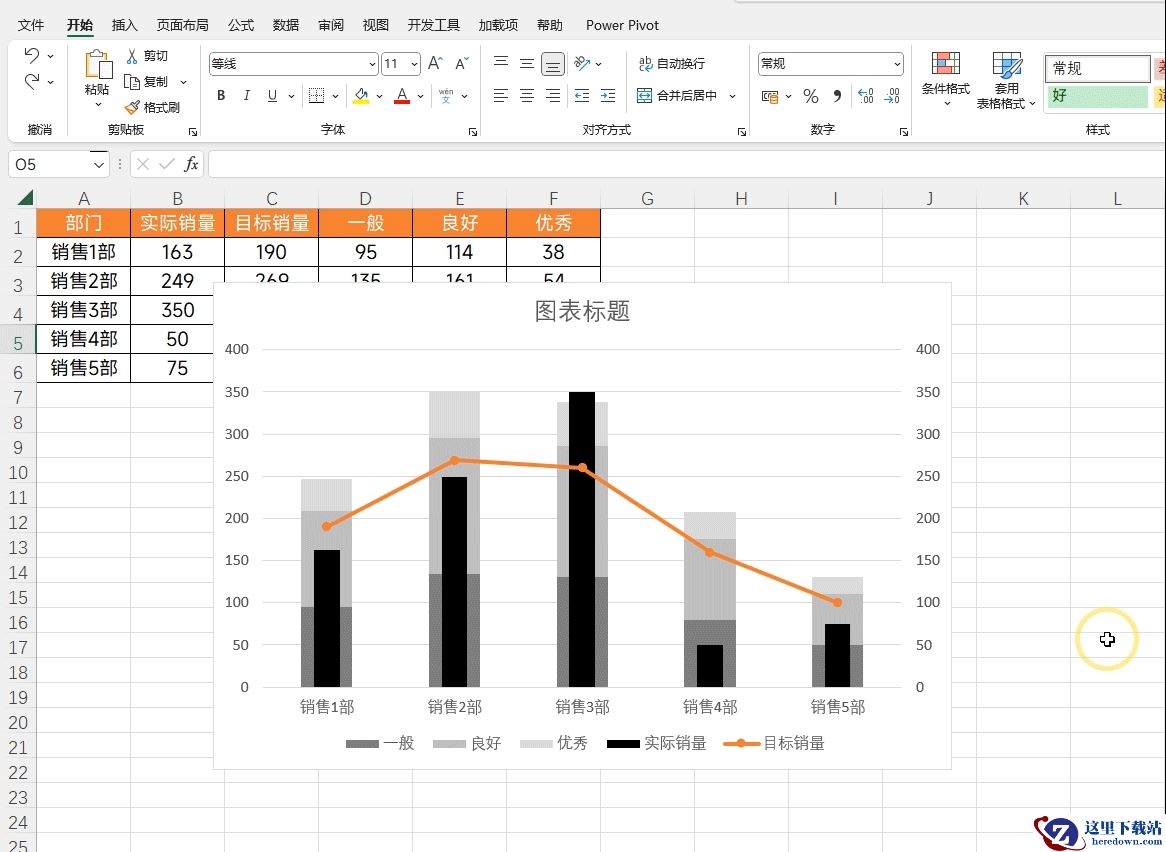Open the font name dropdown (等线)

372,65
